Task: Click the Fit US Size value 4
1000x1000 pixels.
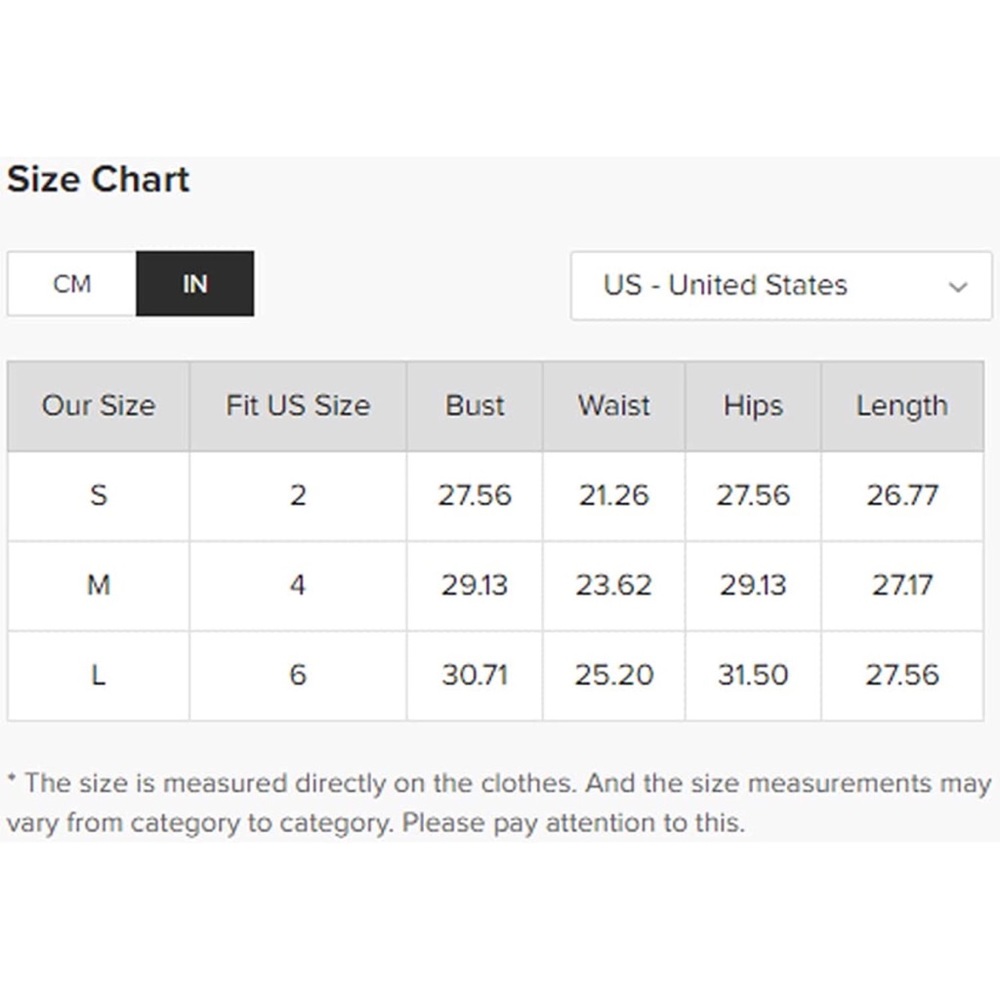Action: tap(298, 585)
